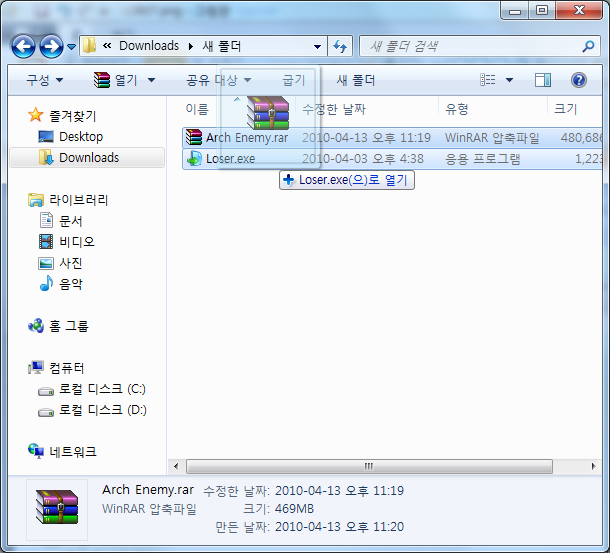
Task: Click the 즐겨찾기 favorites star icon
Action: coord(35,115)
